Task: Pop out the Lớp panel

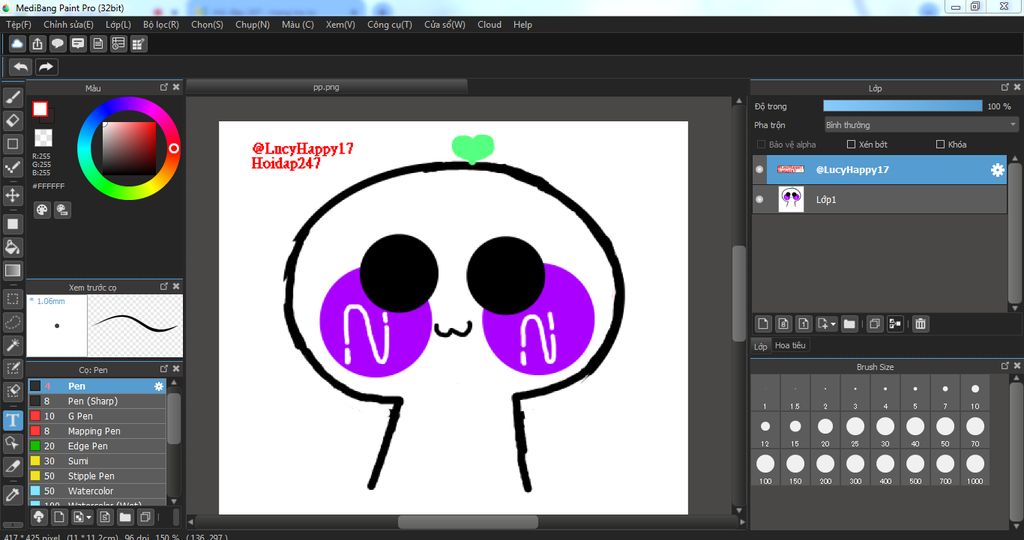Action: (x=1005, y=87)
